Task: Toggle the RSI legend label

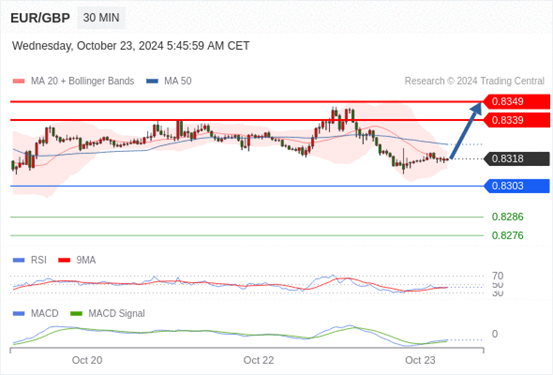Action: 39,260
